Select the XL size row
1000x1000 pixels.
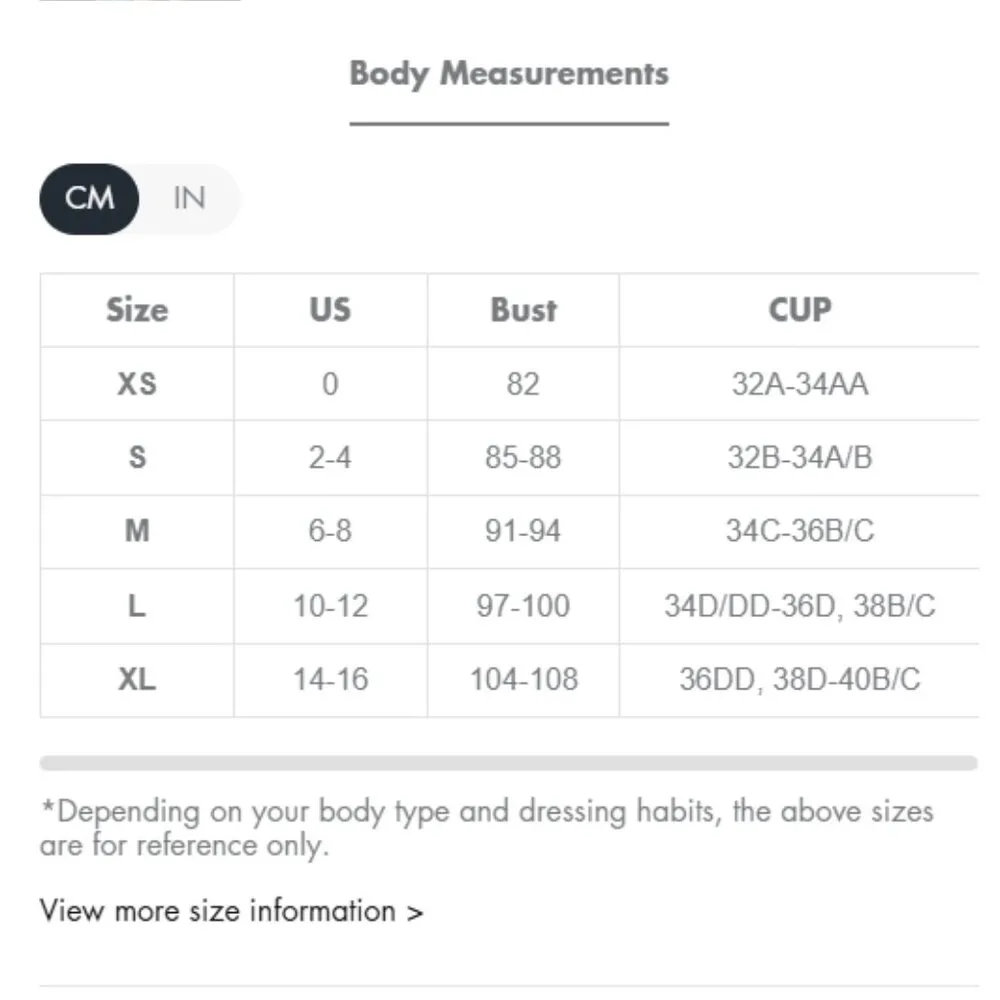136,680
